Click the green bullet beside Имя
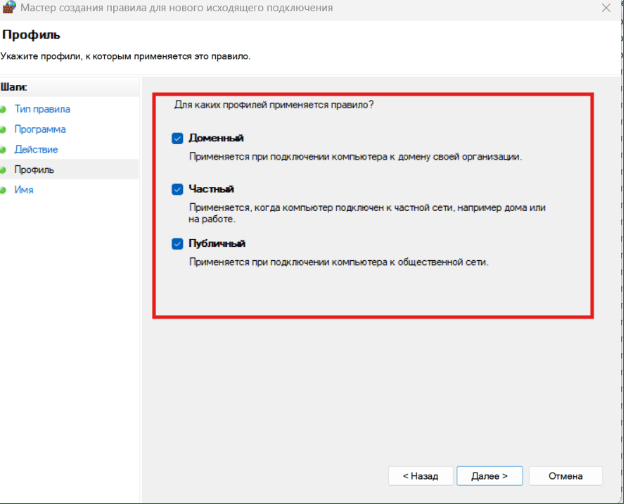 pyautogui.click(x=4, y=189)
